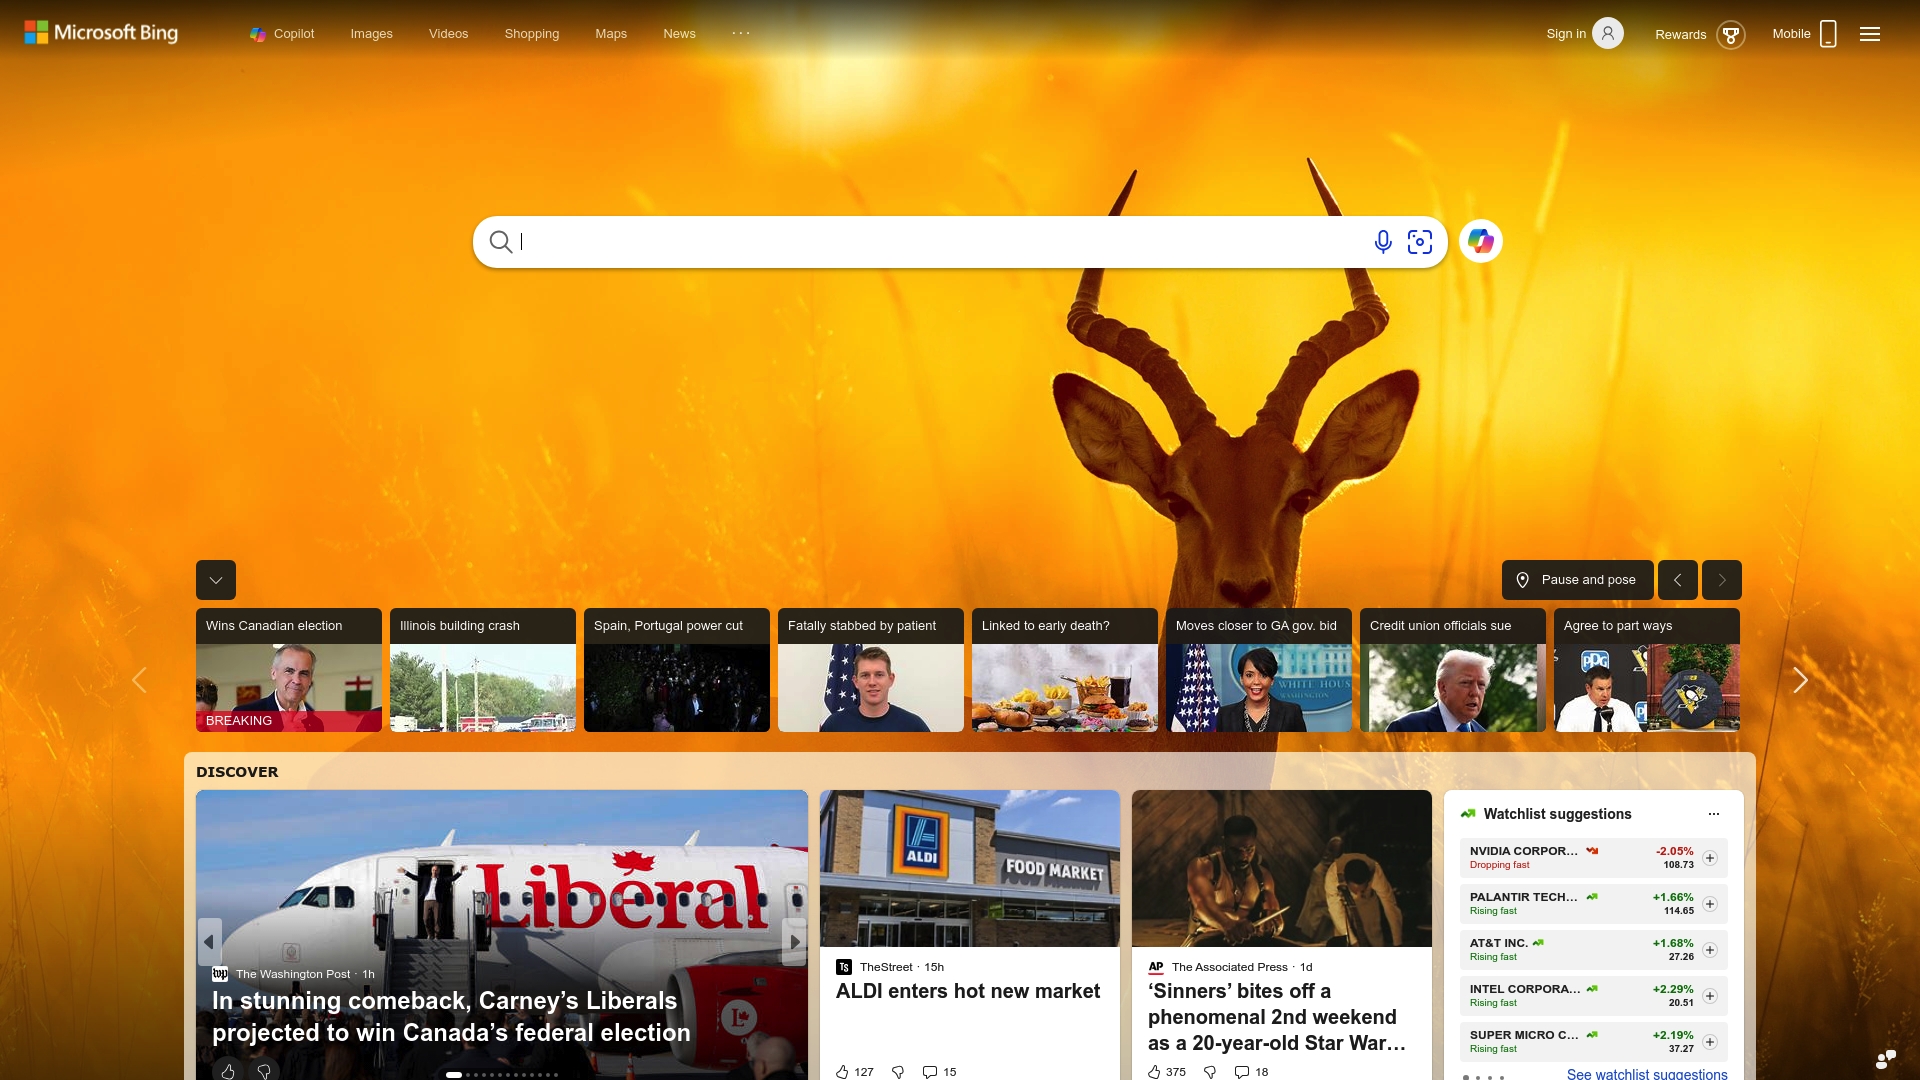Click the DISCOVER section heading
This screenshot has height=1080, width=1920.
pos(237,772)
